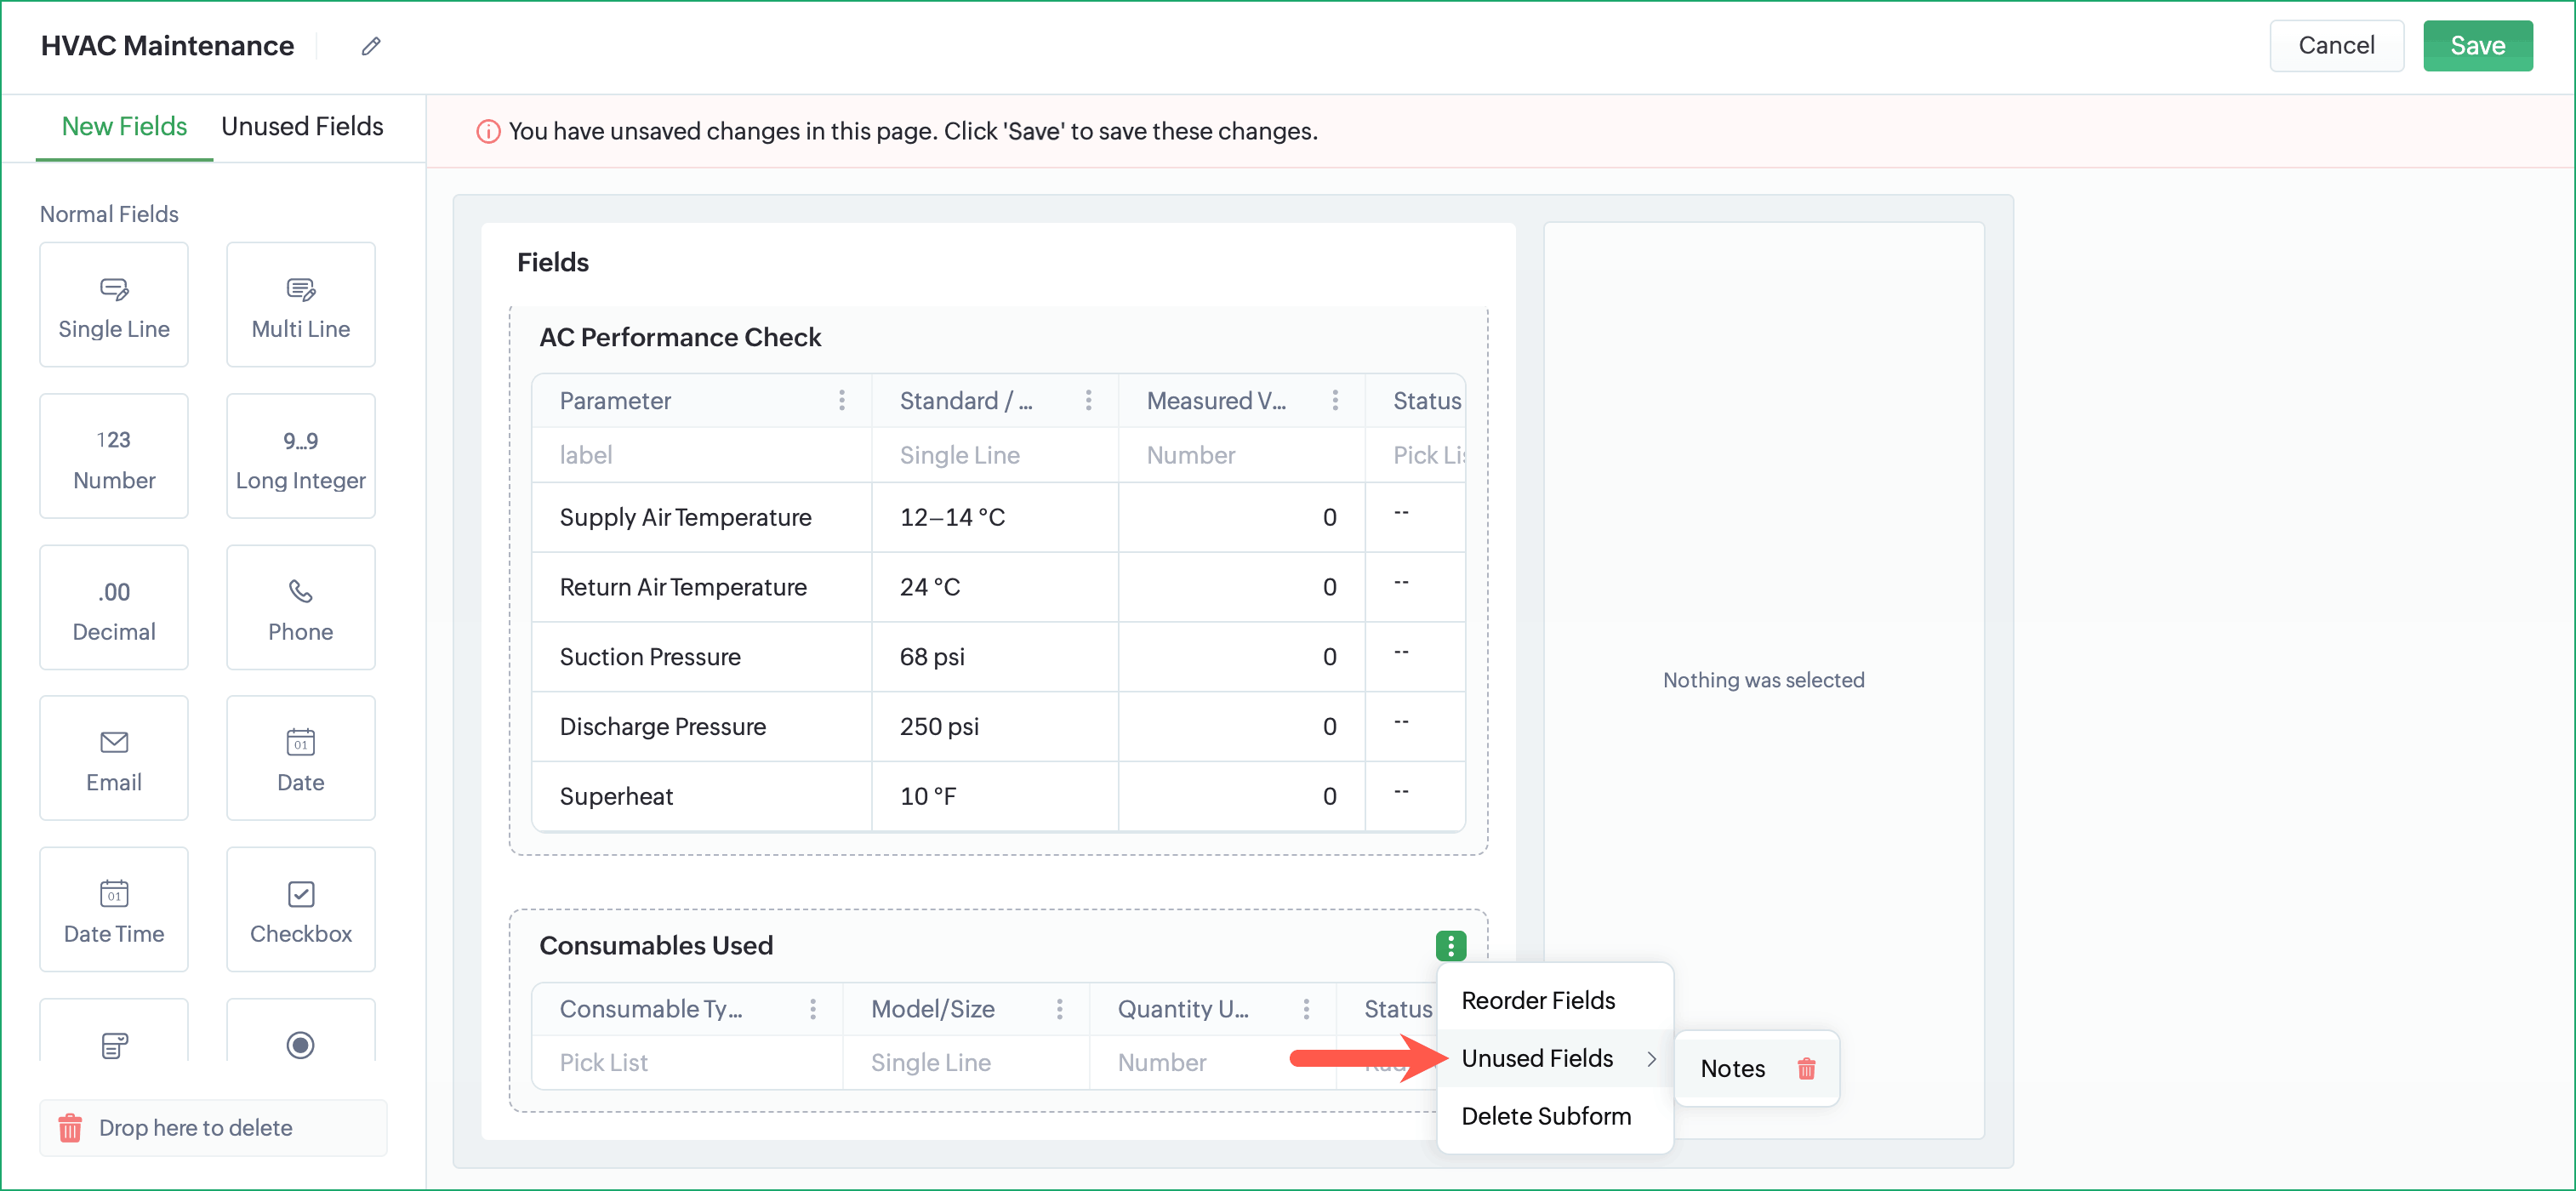Click the Supply Air Temperature row label
2576x1191 pixels.
click(x=685, y=518)
